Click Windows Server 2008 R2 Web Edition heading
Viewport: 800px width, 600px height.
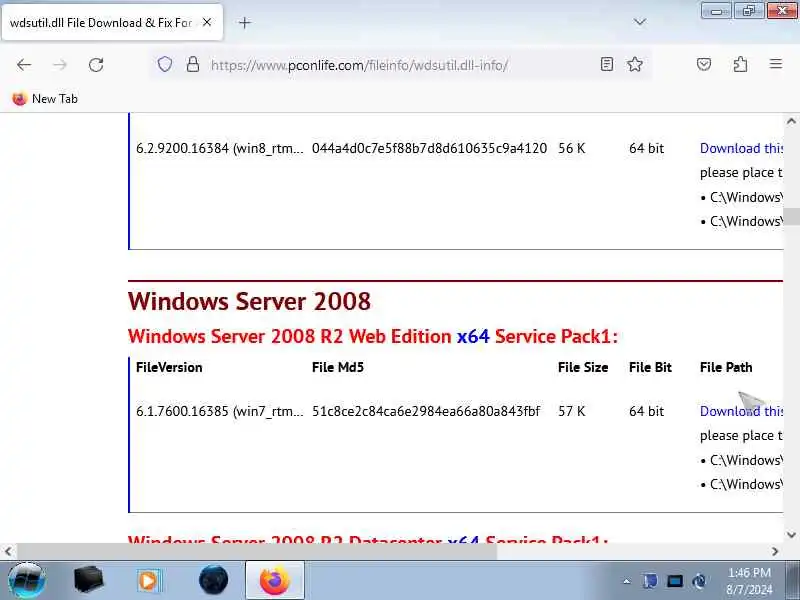point(372,336)
